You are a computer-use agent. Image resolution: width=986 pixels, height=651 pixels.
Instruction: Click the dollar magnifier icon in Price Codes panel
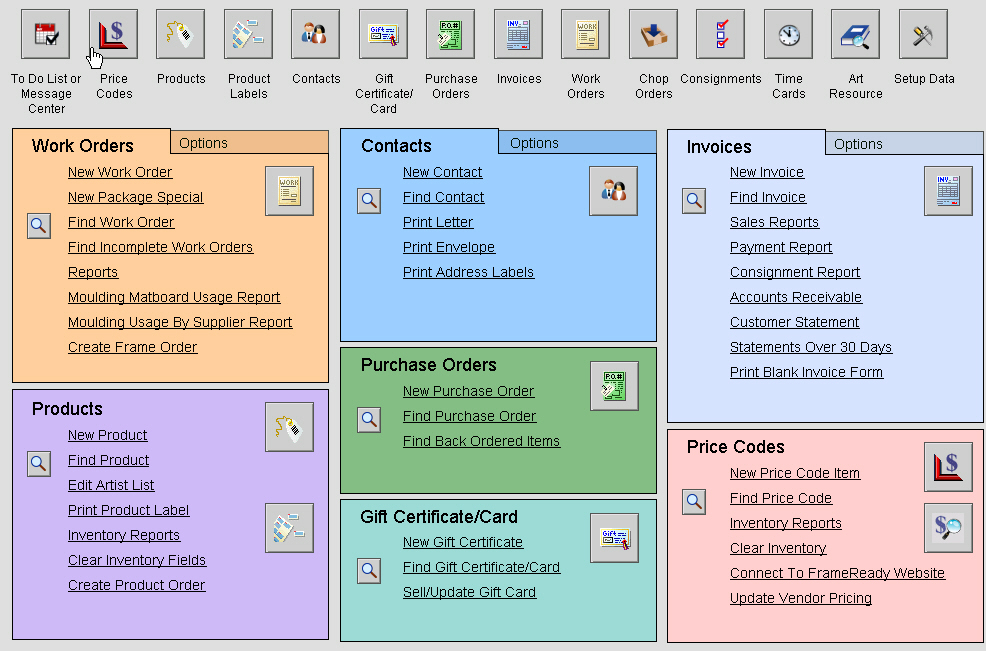pyautogui.click(x=947, y=527)
